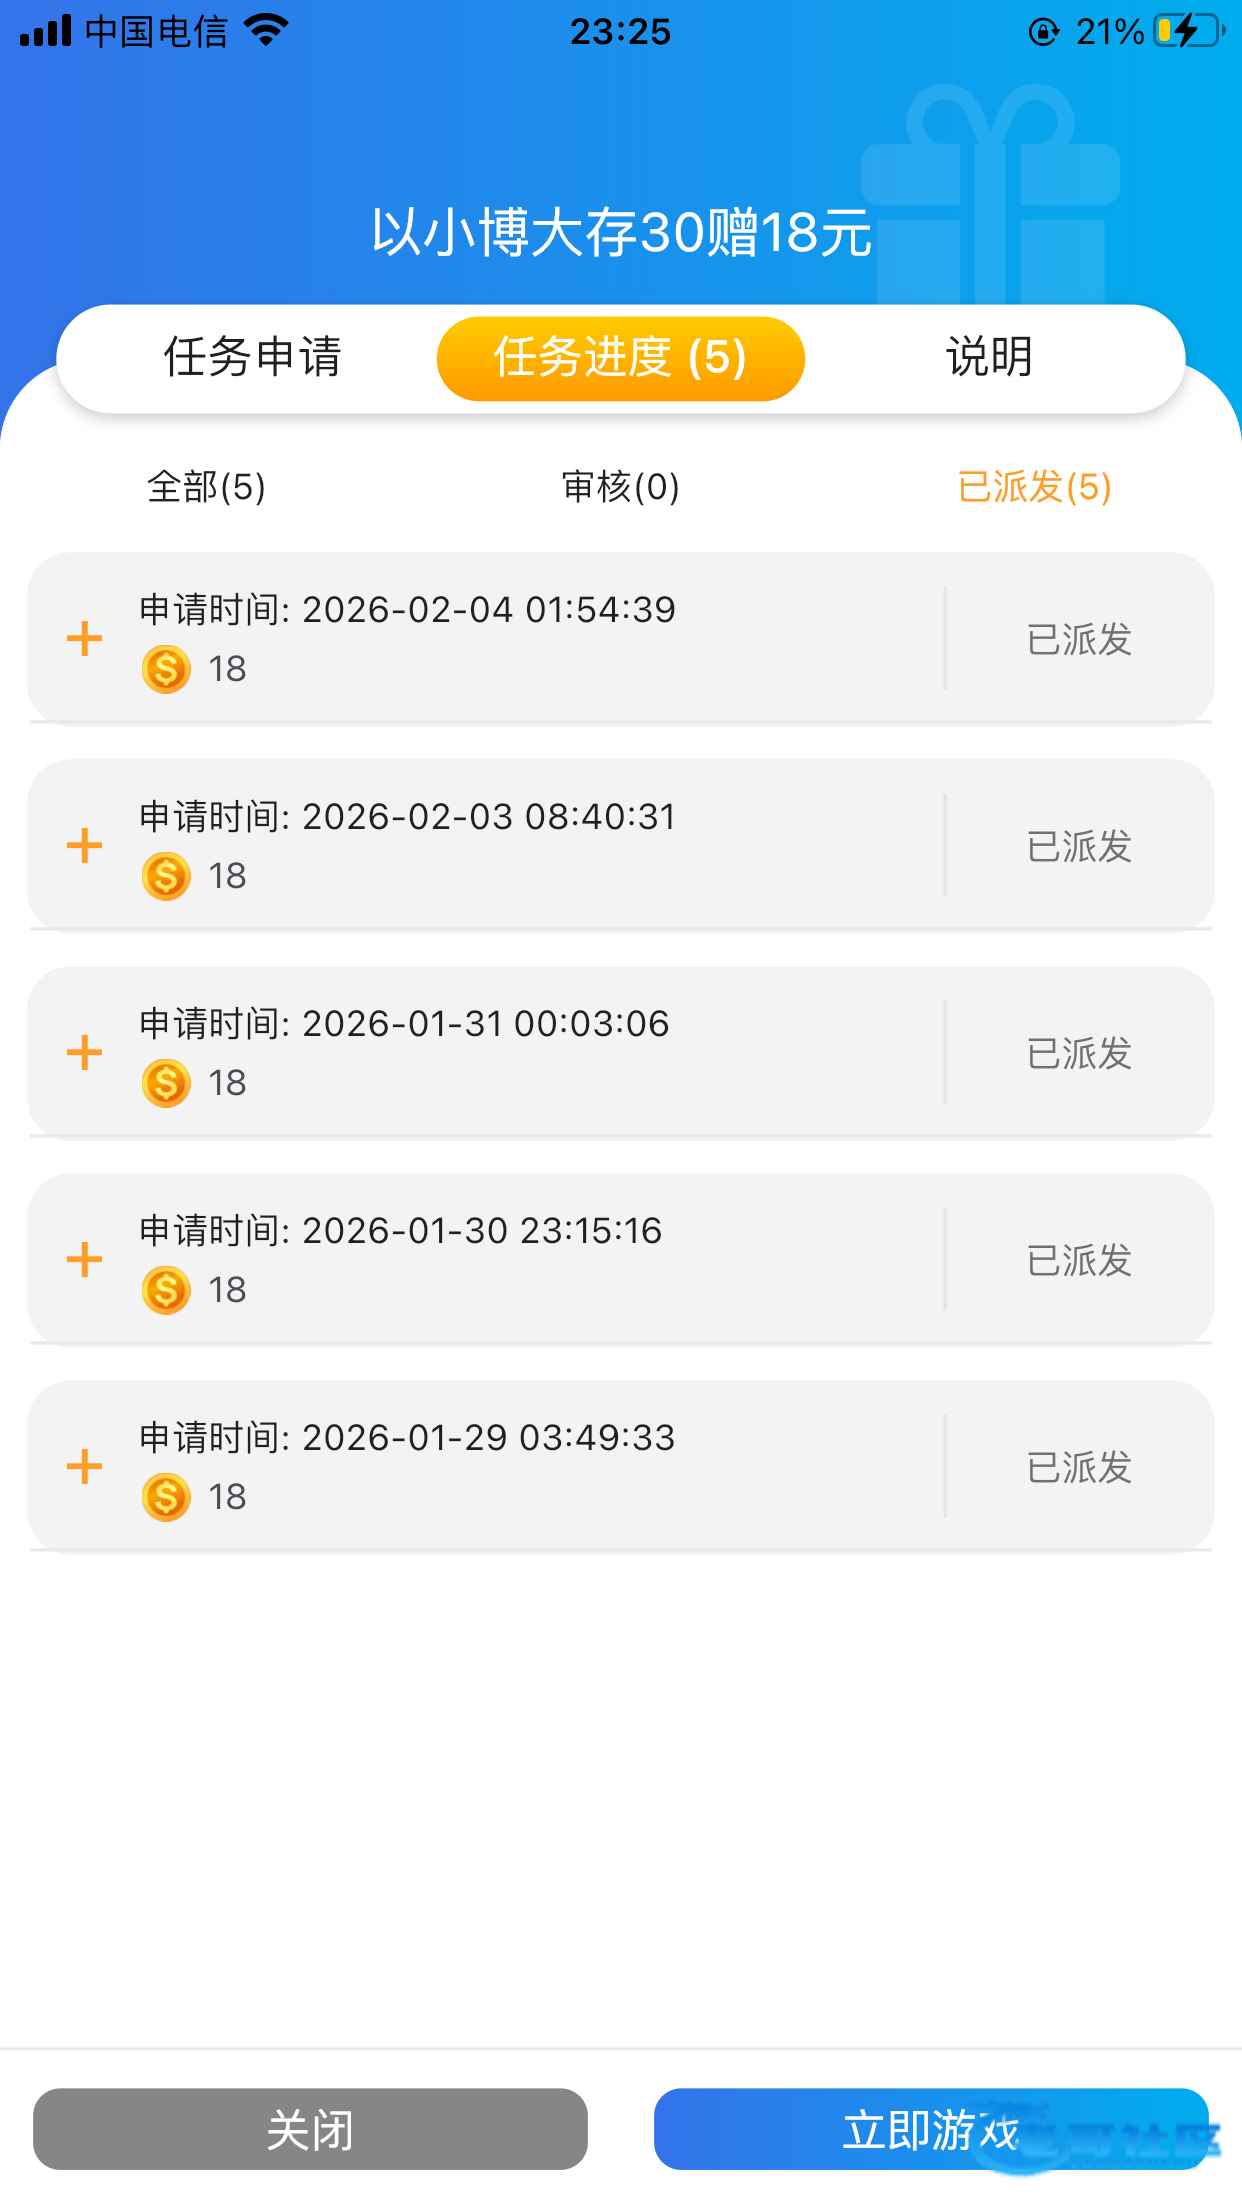
Task: Tap the gold coin icon on the 2026-02-04 record
Action: (166, 669)
